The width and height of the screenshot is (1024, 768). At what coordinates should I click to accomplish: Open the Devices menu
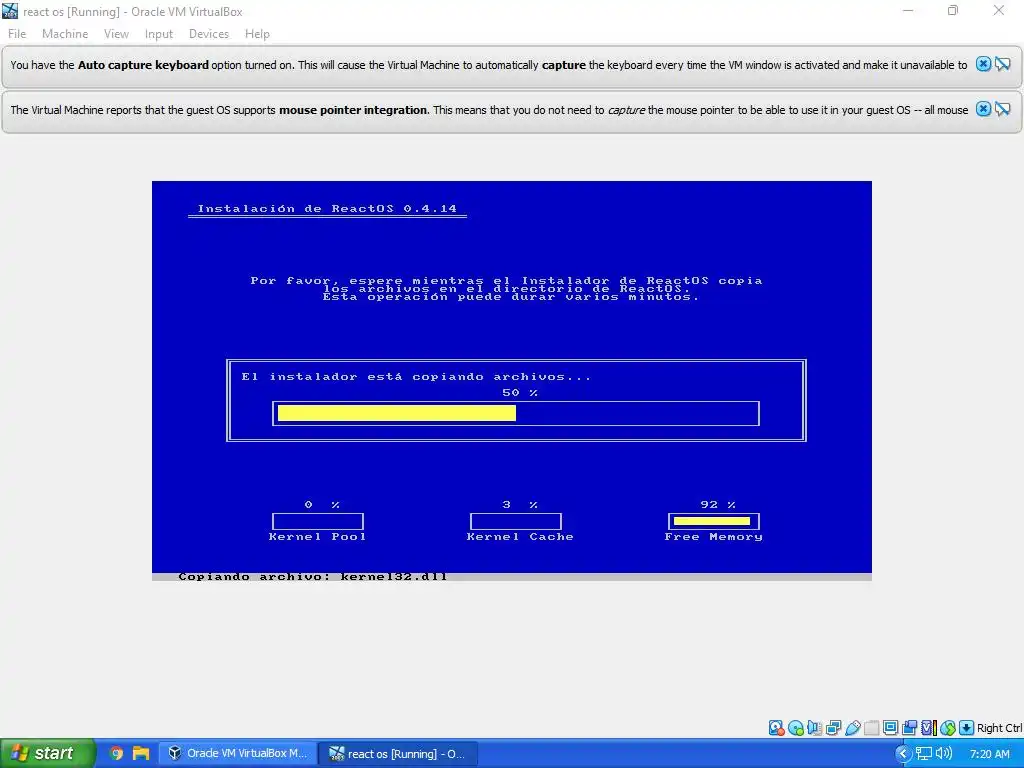(x=209, y=34)
